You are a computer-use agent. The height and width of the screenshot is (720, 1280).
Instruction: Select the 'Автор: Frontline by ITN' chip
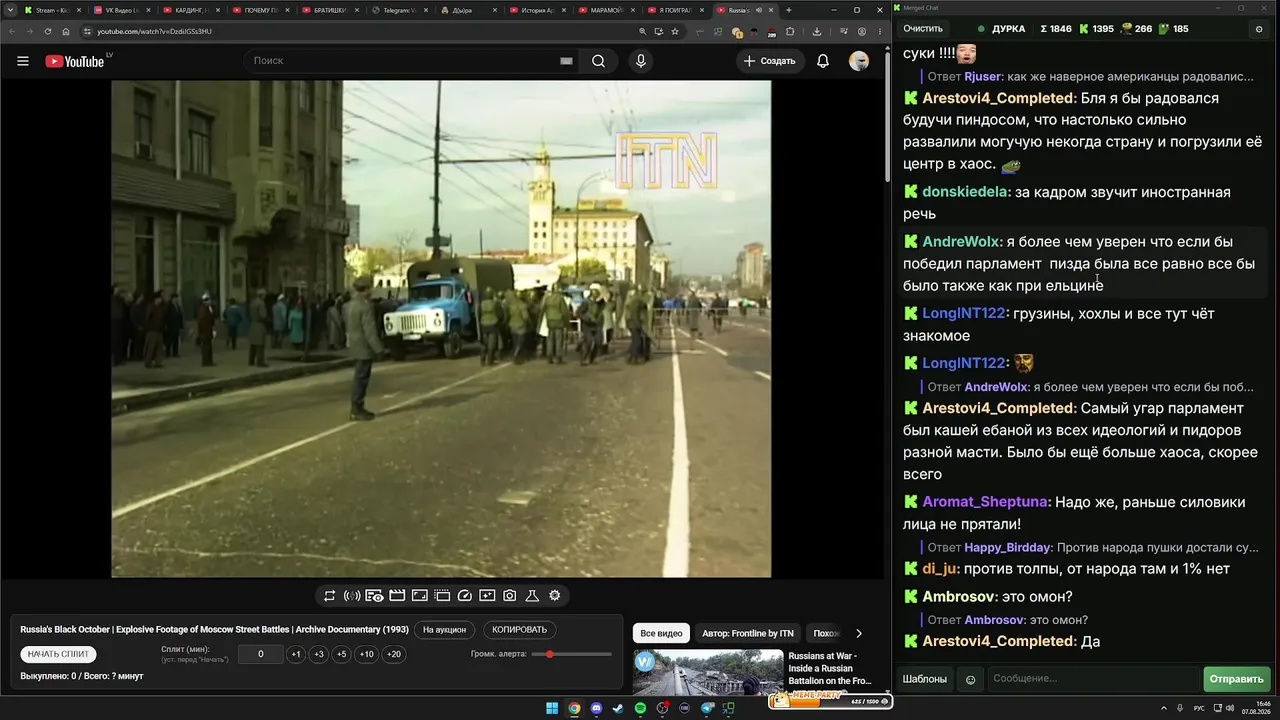(748, 633)
